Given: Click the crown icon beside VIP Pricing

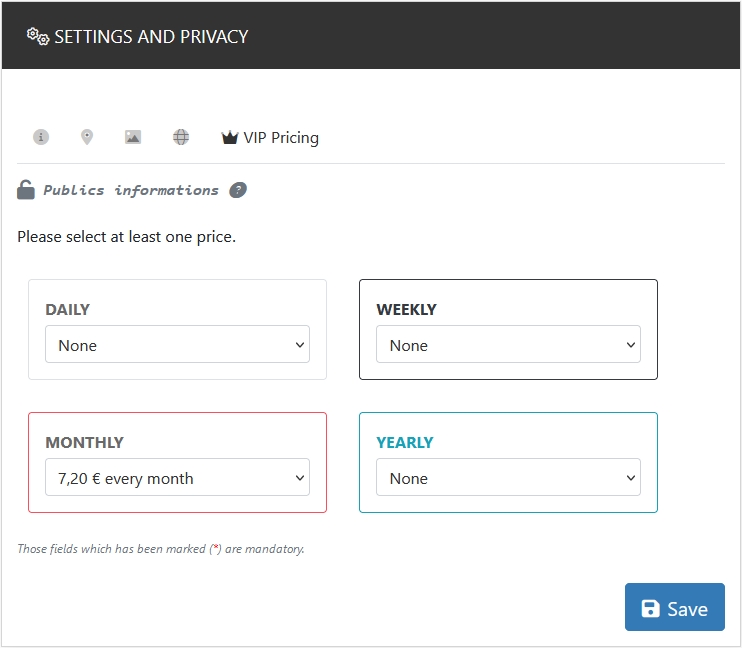Looking at the screenshot, I should click(x=230, y=138).
